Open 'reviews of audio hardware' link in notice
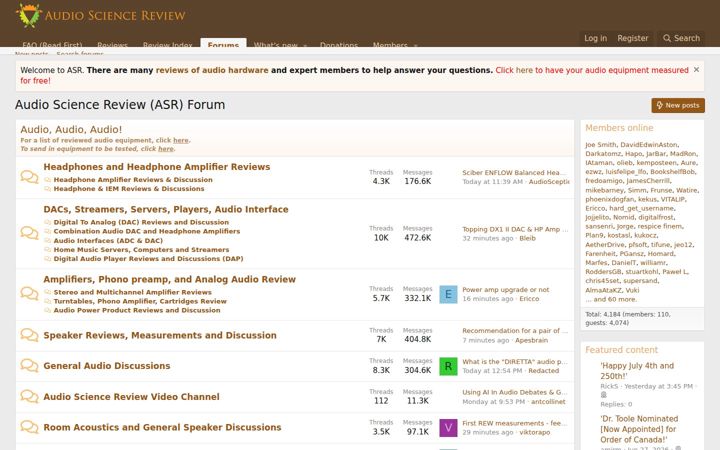The height and width of the screenshot is (450, 720). coord(212,70)
